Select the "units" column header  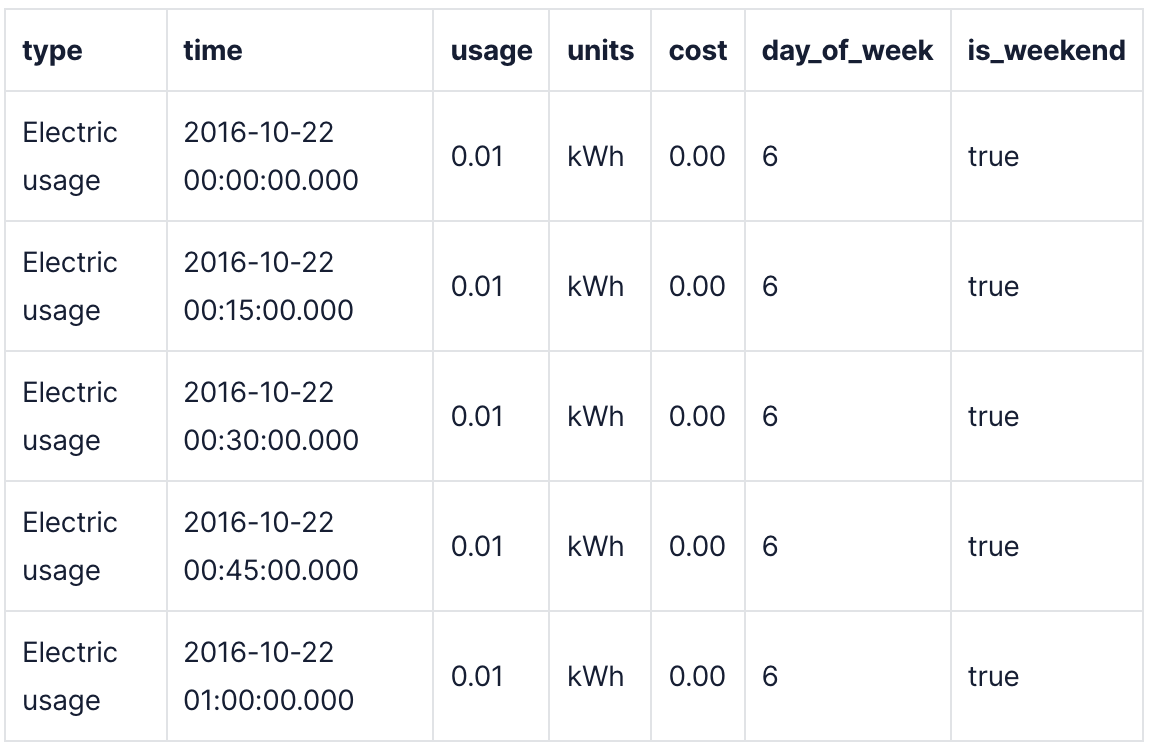(x=600, y=51)
